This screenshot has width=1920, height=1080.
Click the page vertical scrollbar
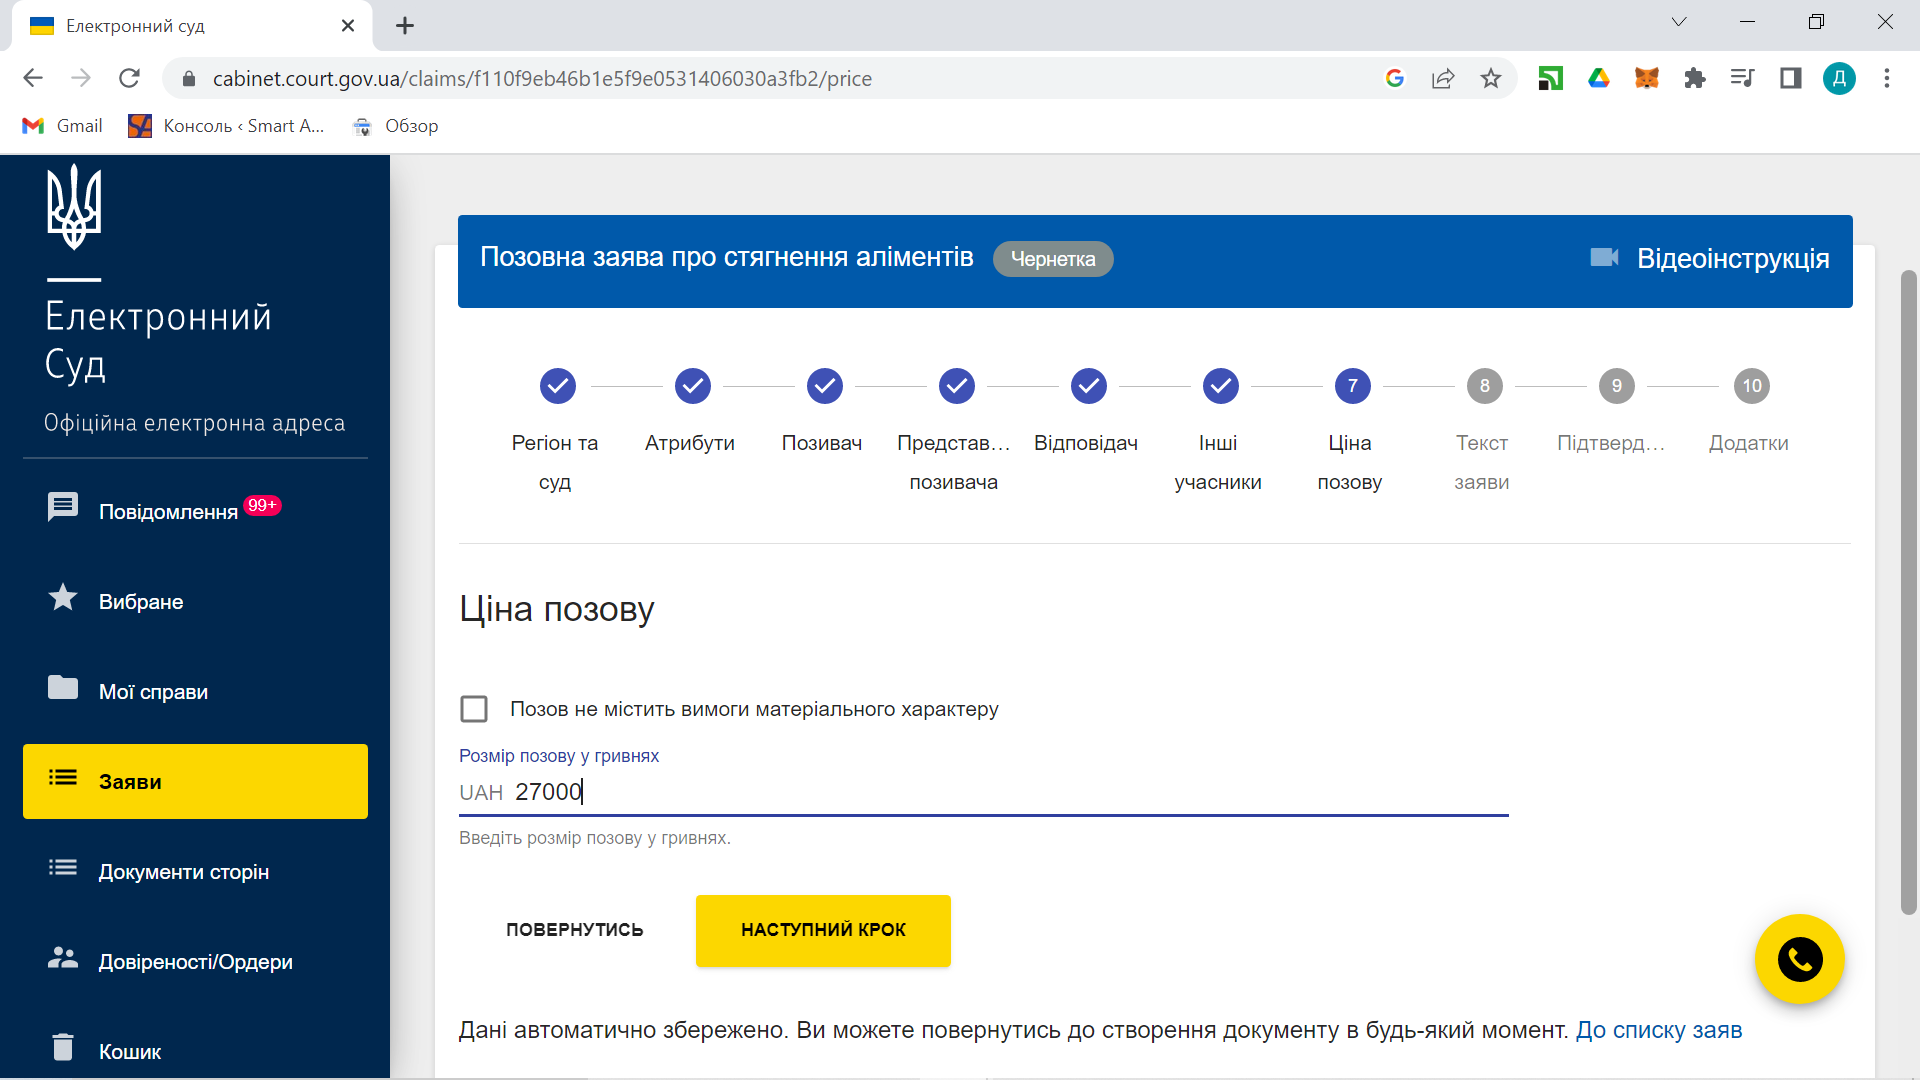click(x=1908, y=590)
